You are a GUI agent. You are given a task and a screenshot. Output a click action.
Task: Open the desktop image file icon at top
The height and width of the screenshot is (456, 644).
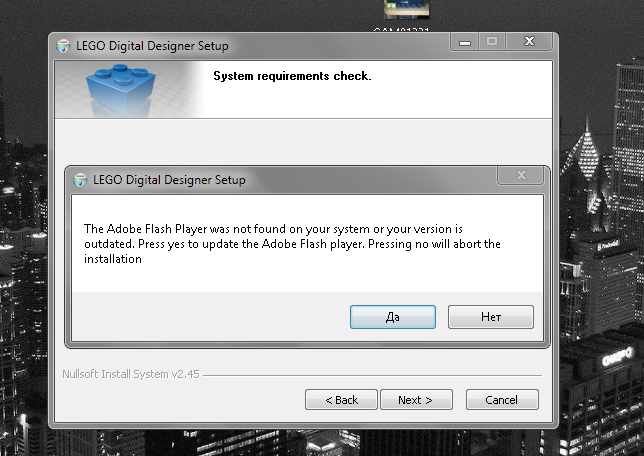[406, 9]
